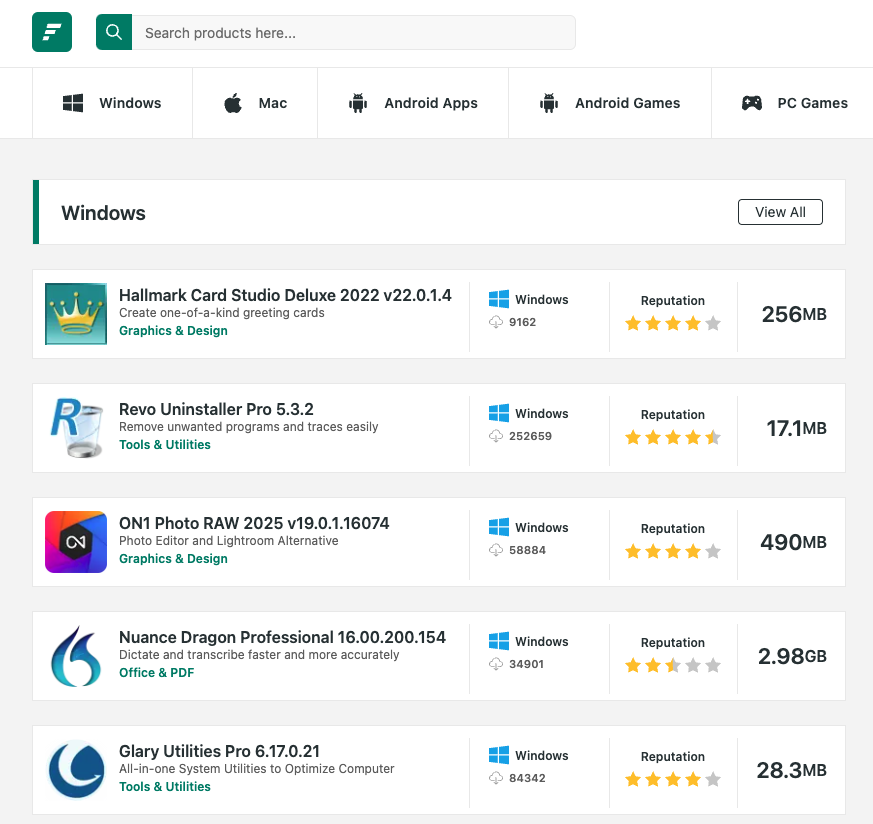
Task: Click the Windows platform icon in Hallmark row
Action: click(498, 299)
